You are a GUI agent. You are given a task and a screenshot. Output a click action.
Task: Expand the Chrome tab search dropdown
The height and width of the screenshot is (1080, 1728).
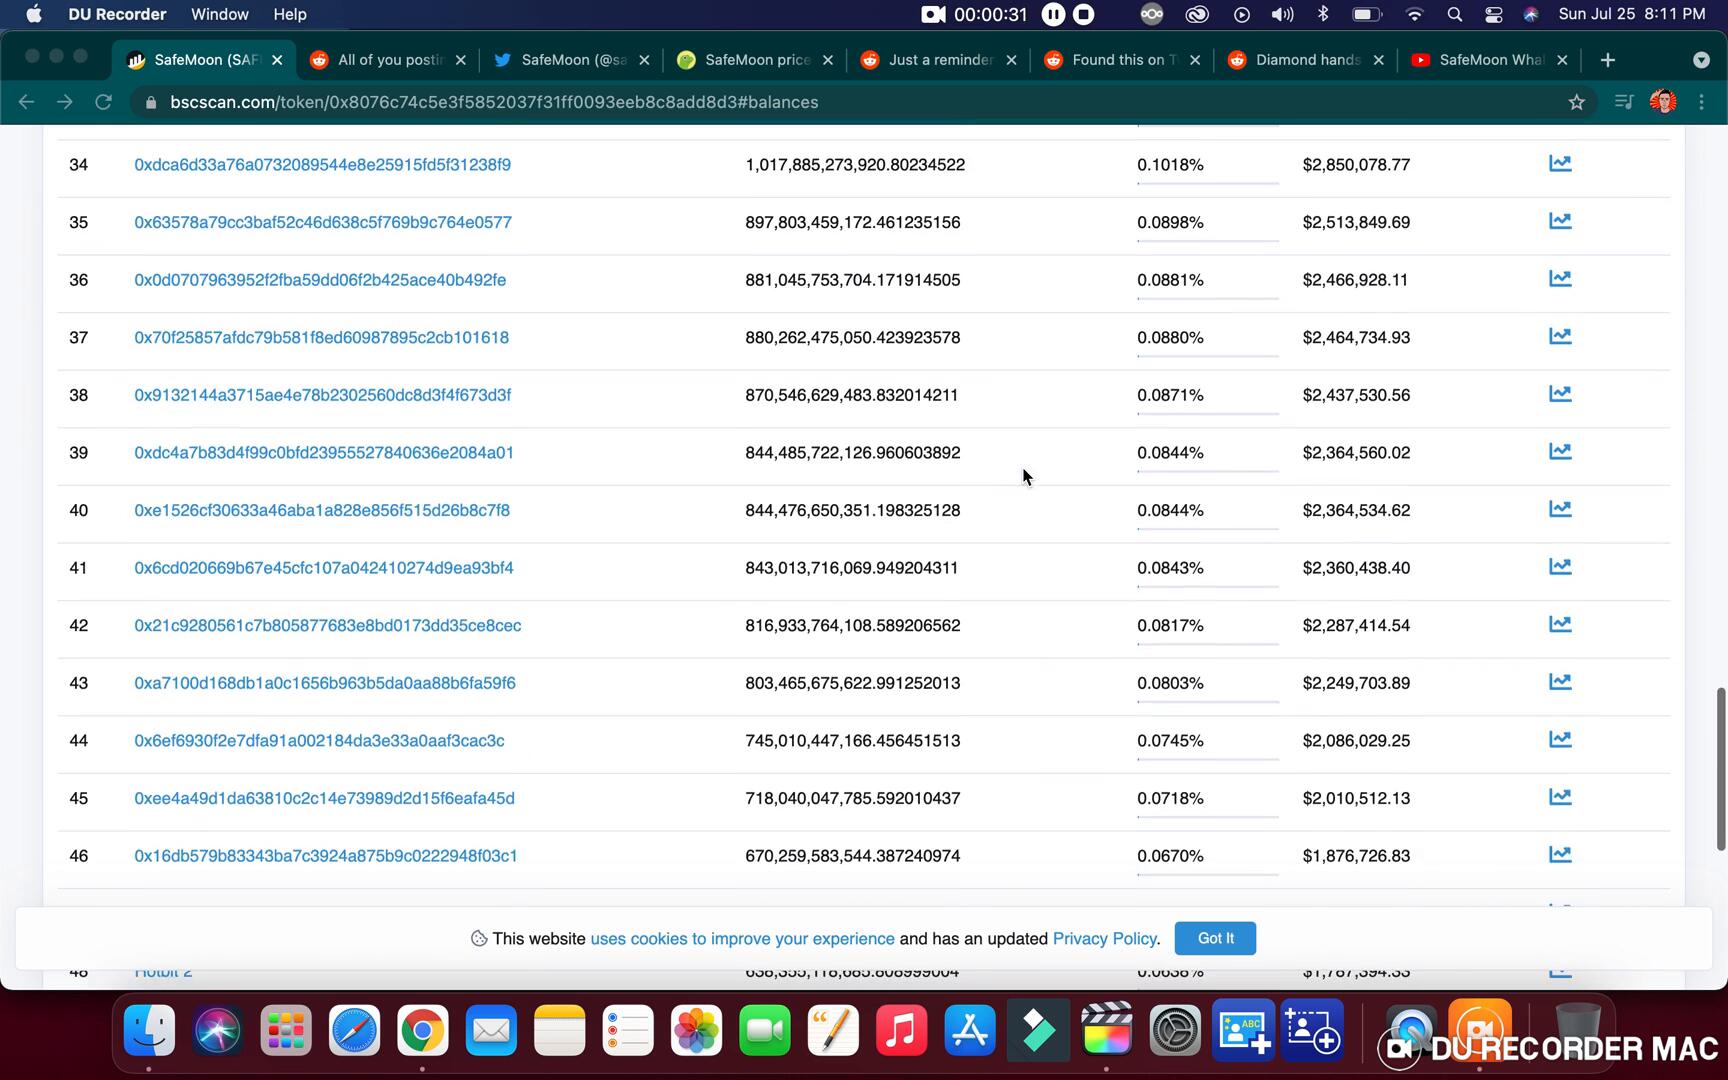[x=1701, y=60]
